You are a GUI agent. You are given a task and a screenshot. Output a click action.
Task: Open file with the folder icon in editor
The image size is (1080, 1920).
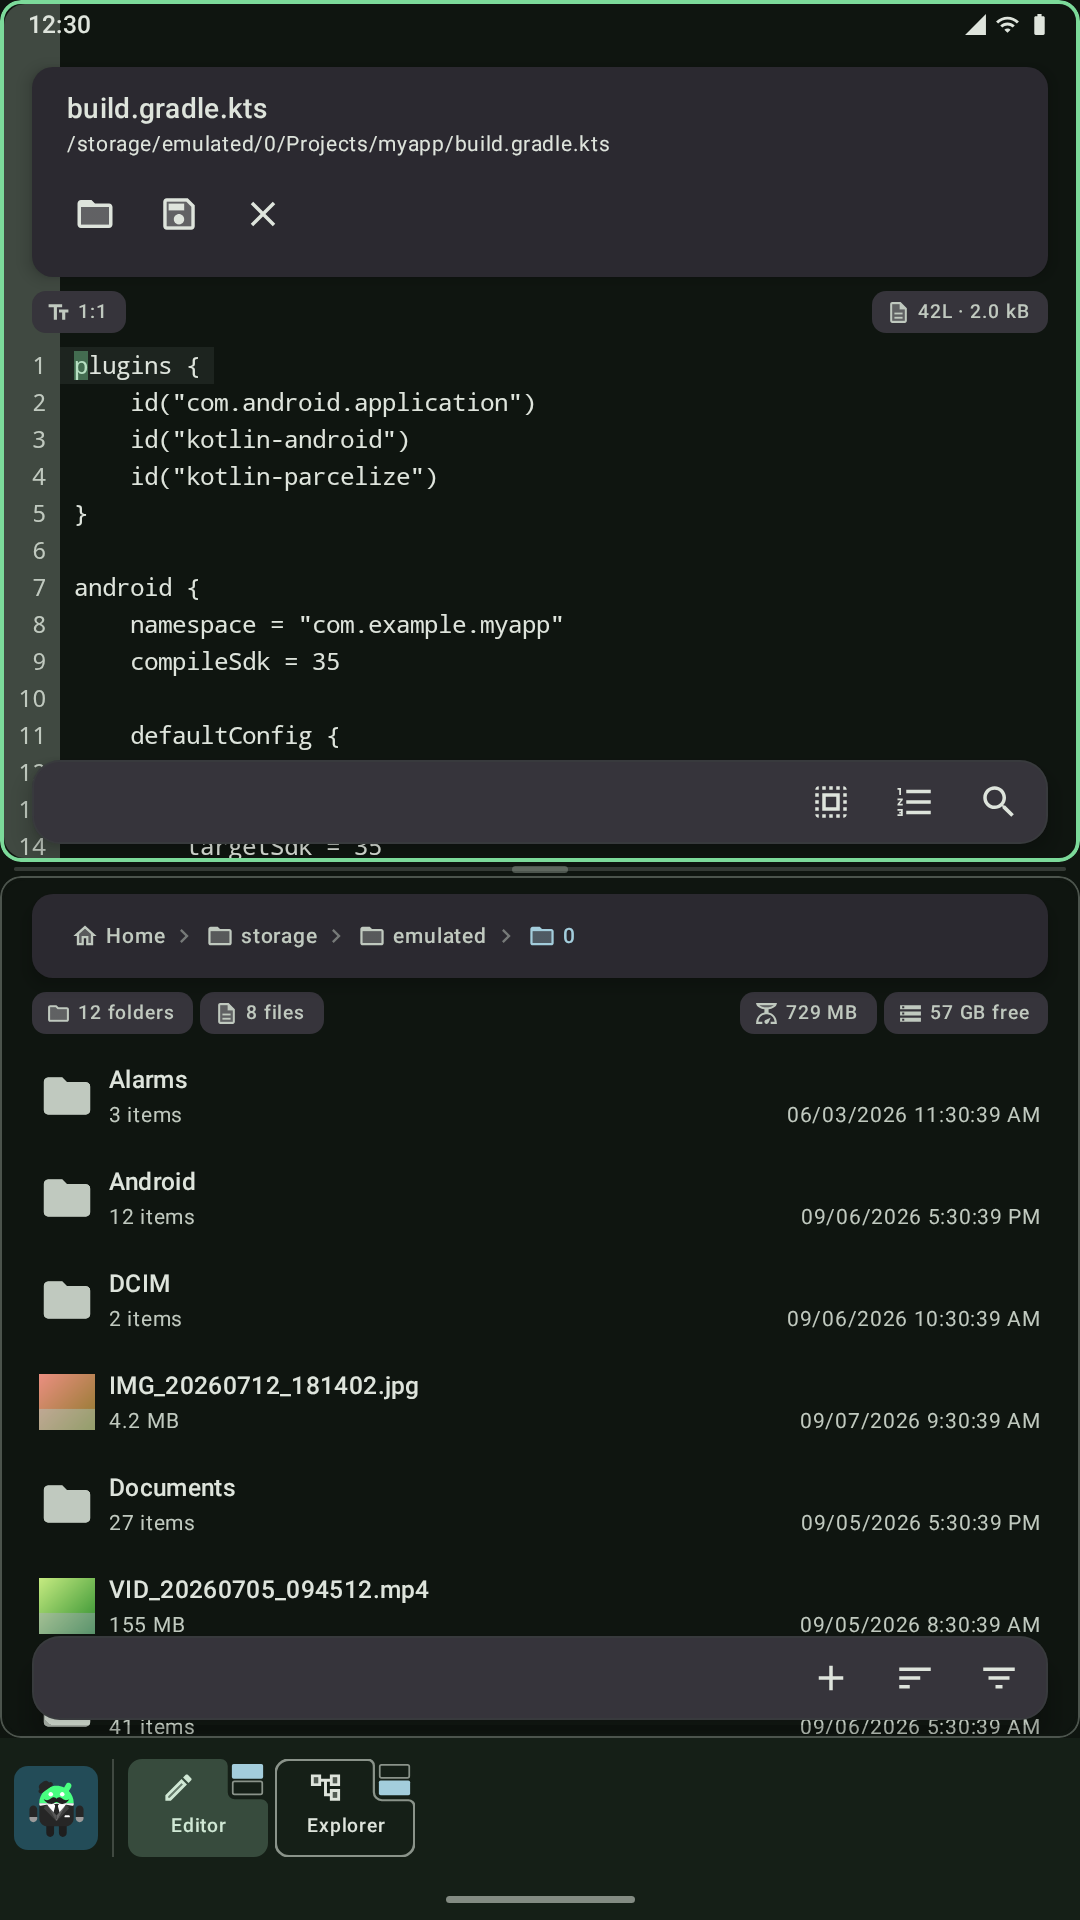point(95,214)
